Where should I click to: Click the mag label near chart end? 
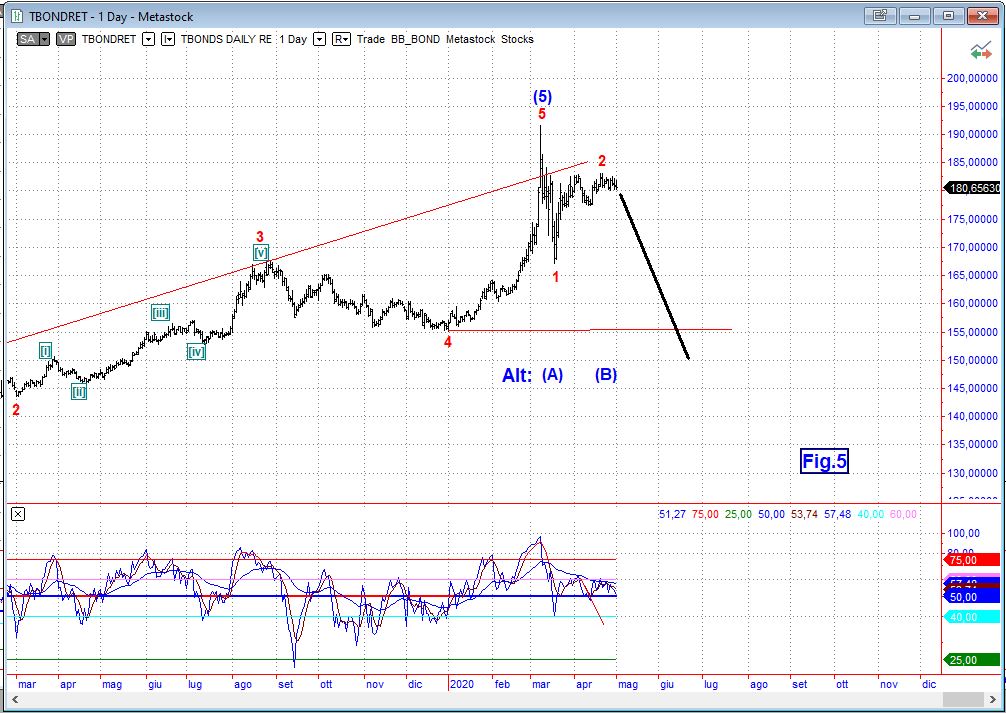click(x=628, y=684)
